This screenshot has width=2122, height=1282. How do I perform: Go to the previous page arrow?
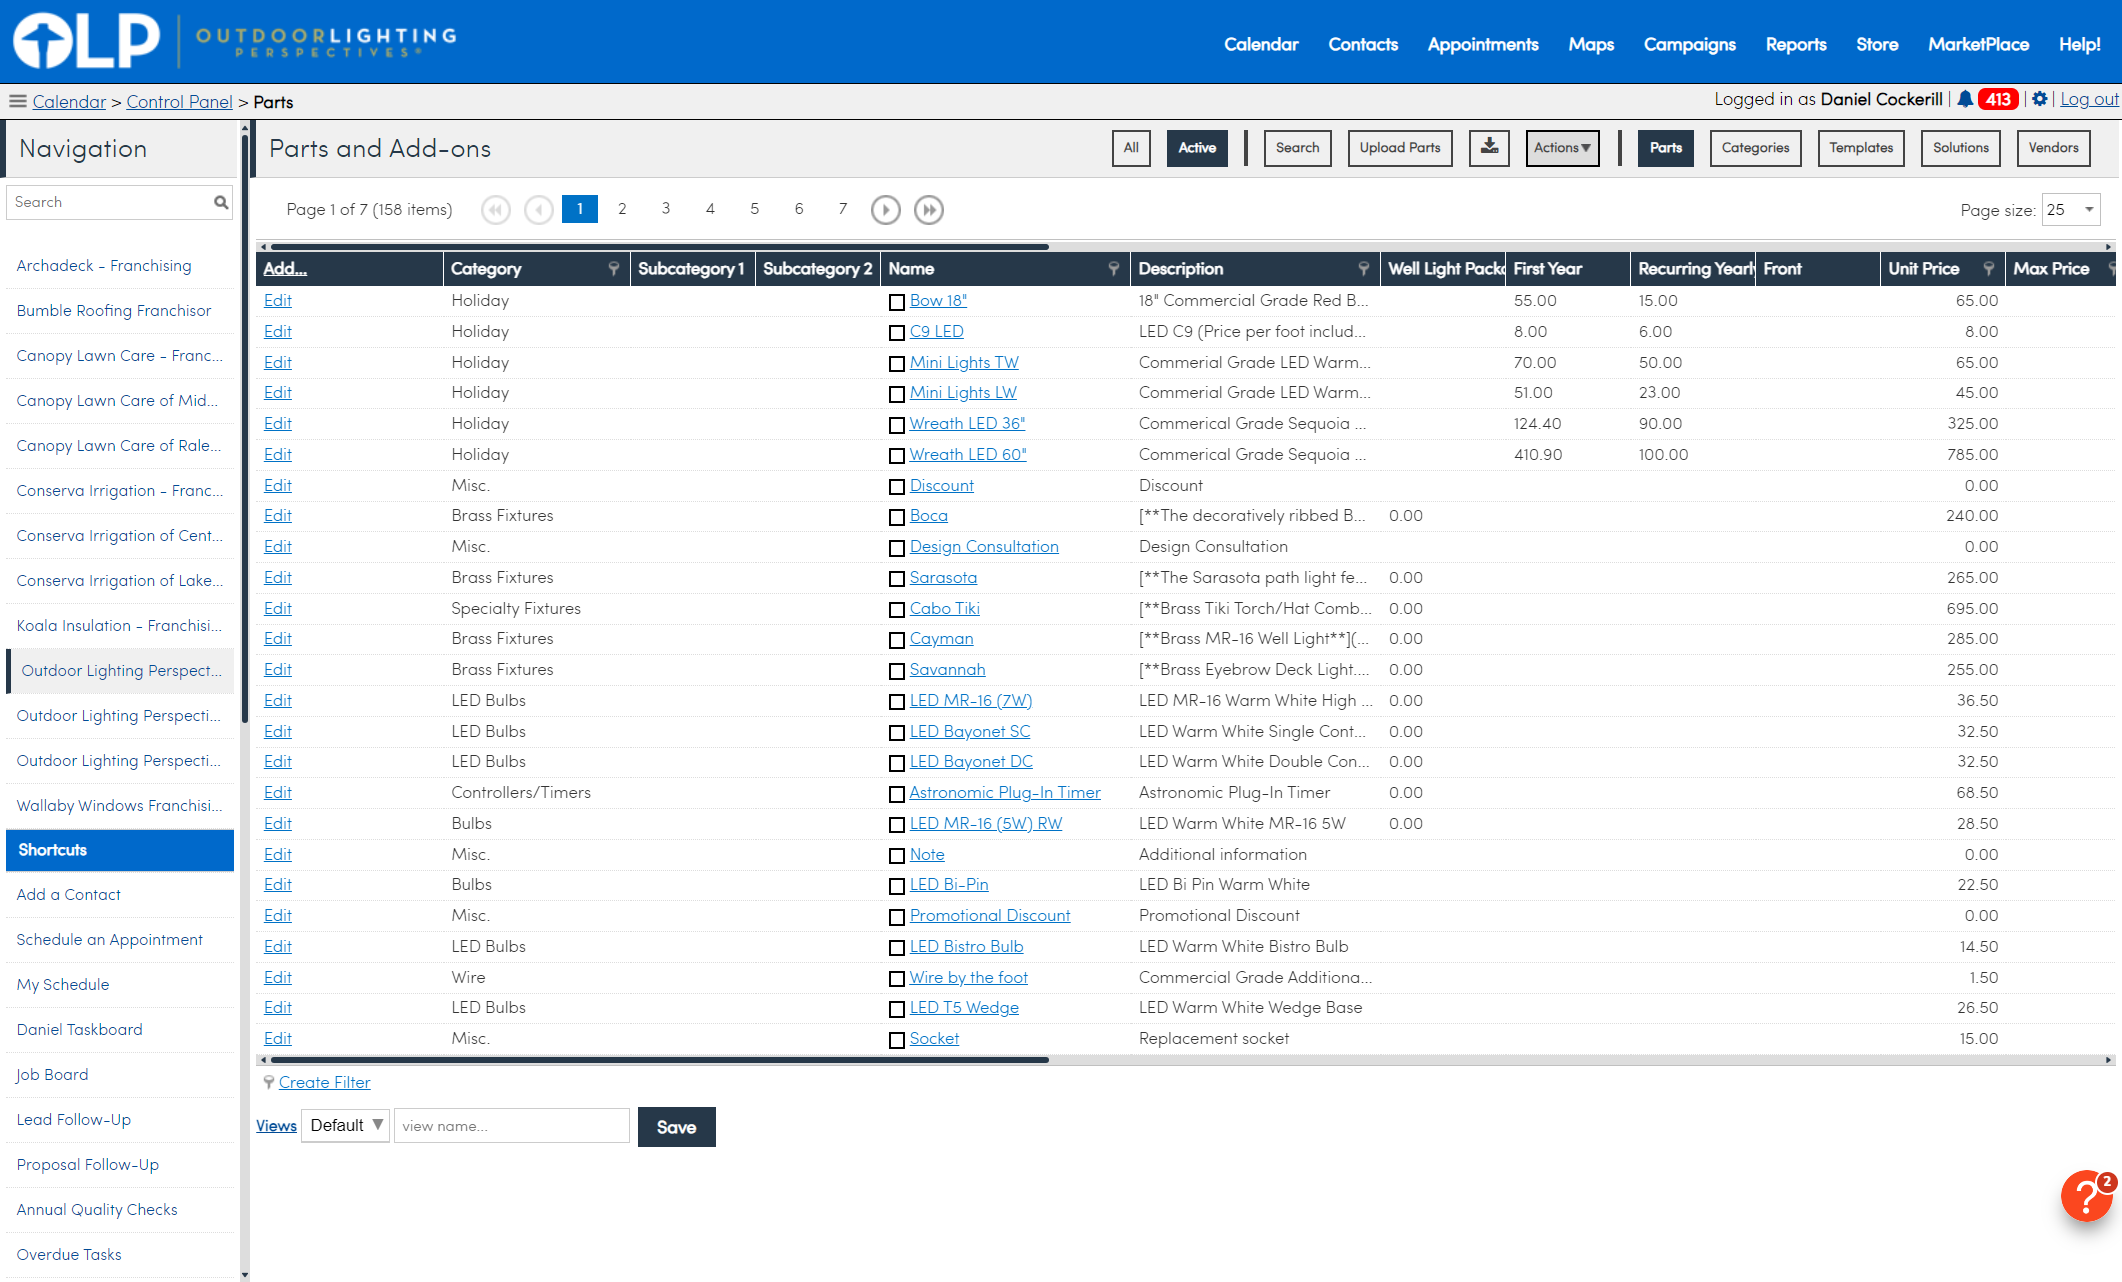[539, 209]
